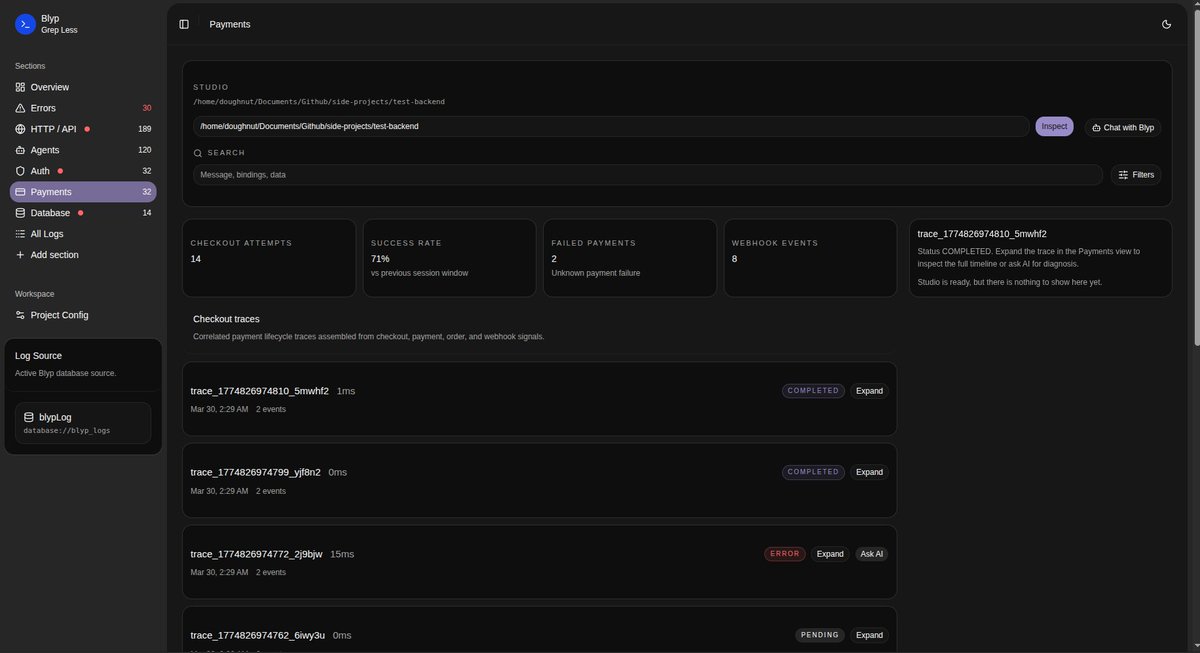Select the blypLog log source card

click(x=83, y=423)
